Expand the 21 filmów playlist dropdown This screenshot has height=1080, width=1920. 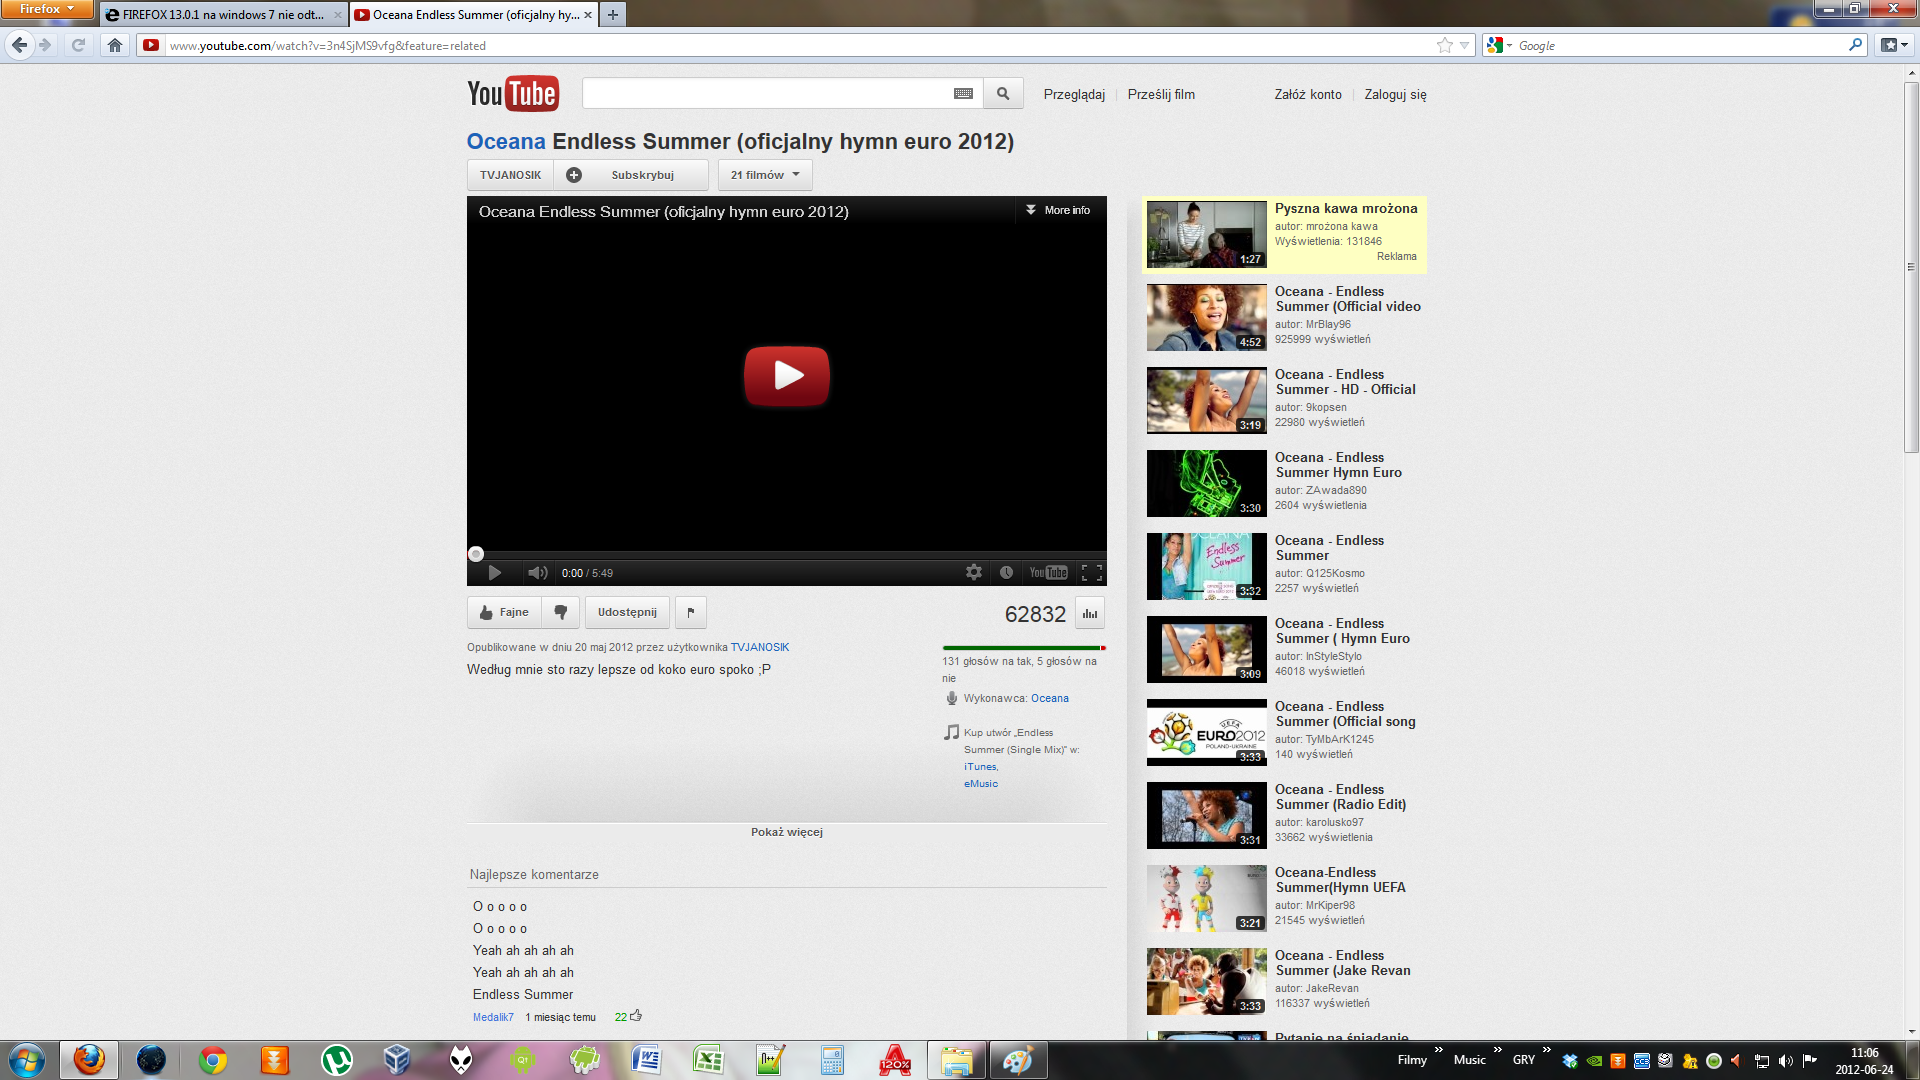(763, 174)
